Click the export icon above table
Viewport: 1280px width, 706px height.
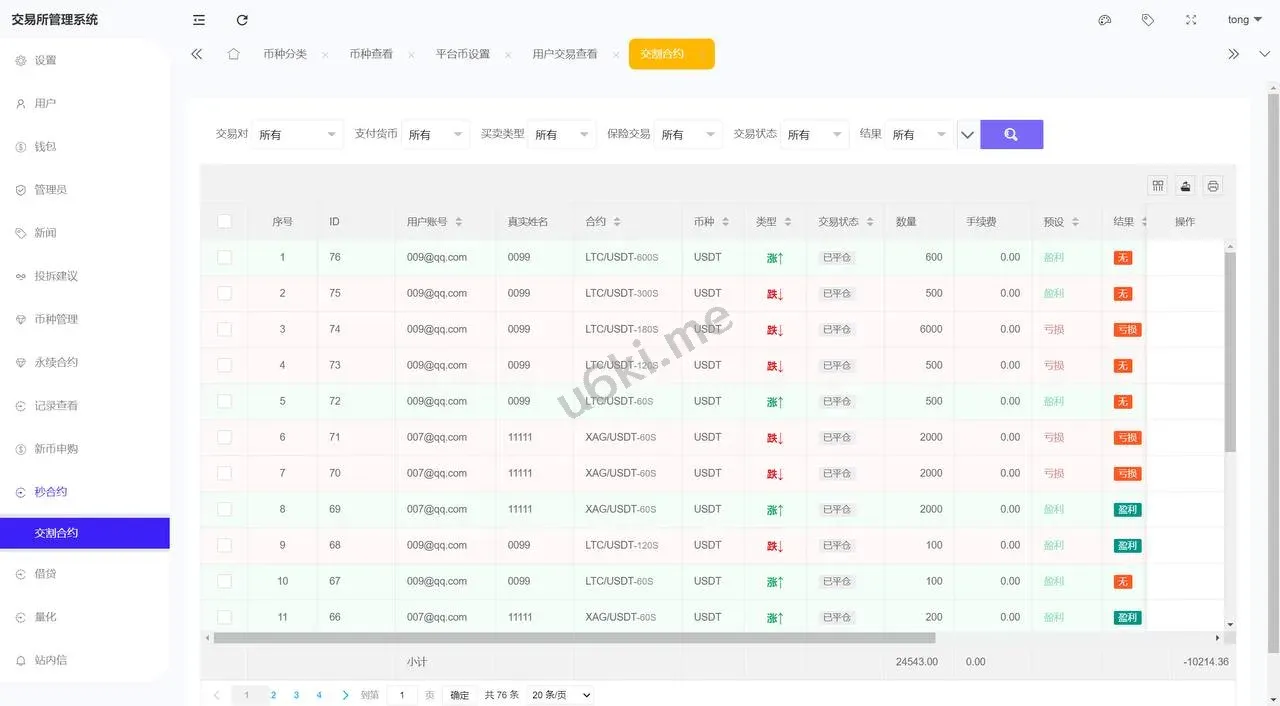[1185, 186]
